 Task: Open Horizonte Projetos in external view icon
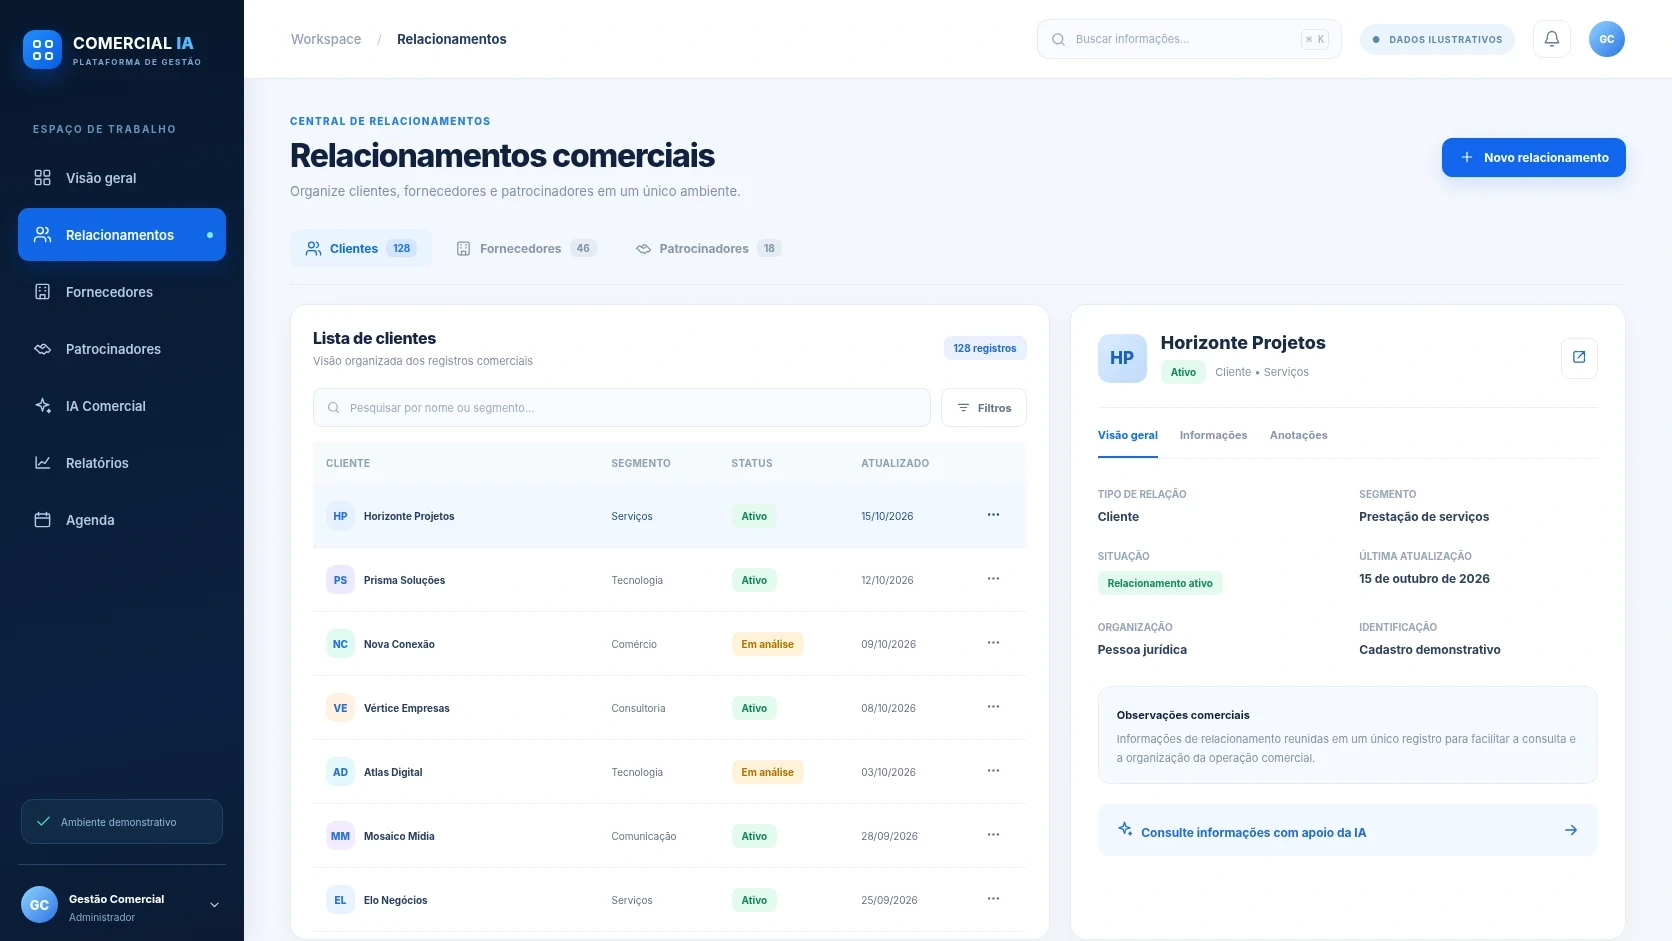click(x=1579, y=358)
